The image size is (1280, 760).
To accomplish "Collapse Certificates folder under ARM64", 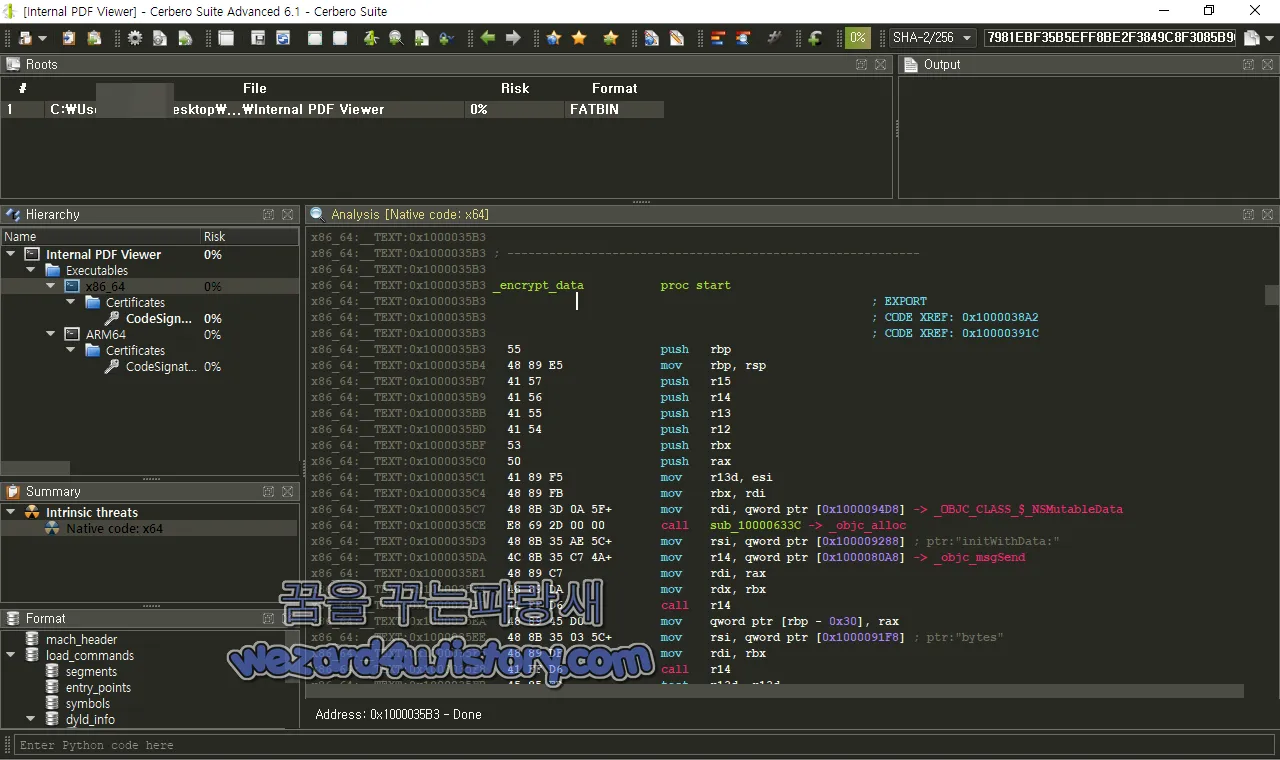I will pyautogui.click(x=71, y=350).
